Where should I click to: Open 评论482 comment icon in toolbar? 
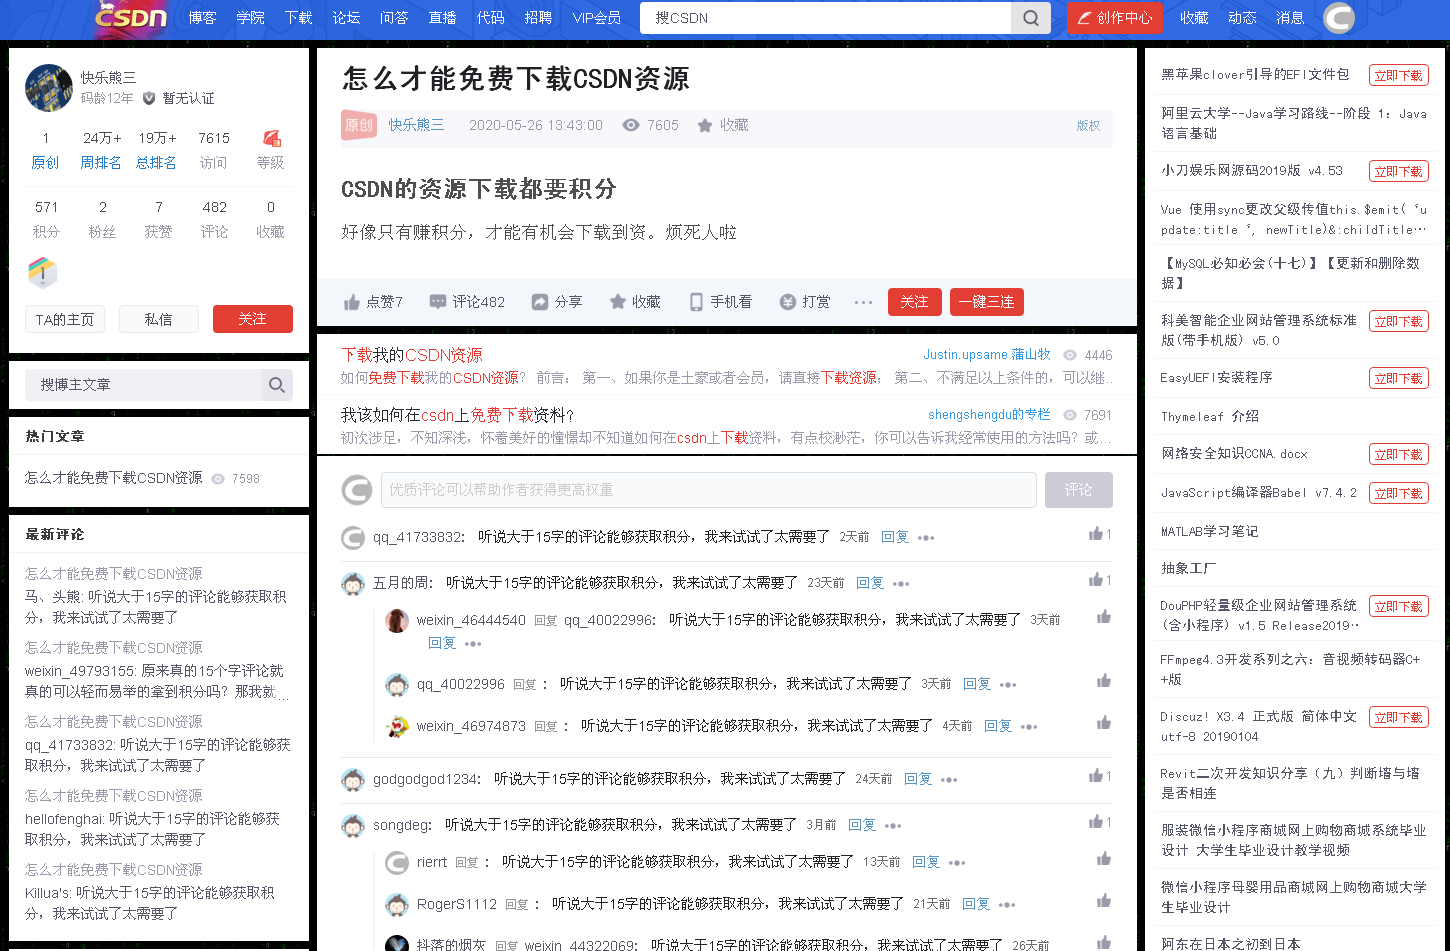tap(438, 302)
